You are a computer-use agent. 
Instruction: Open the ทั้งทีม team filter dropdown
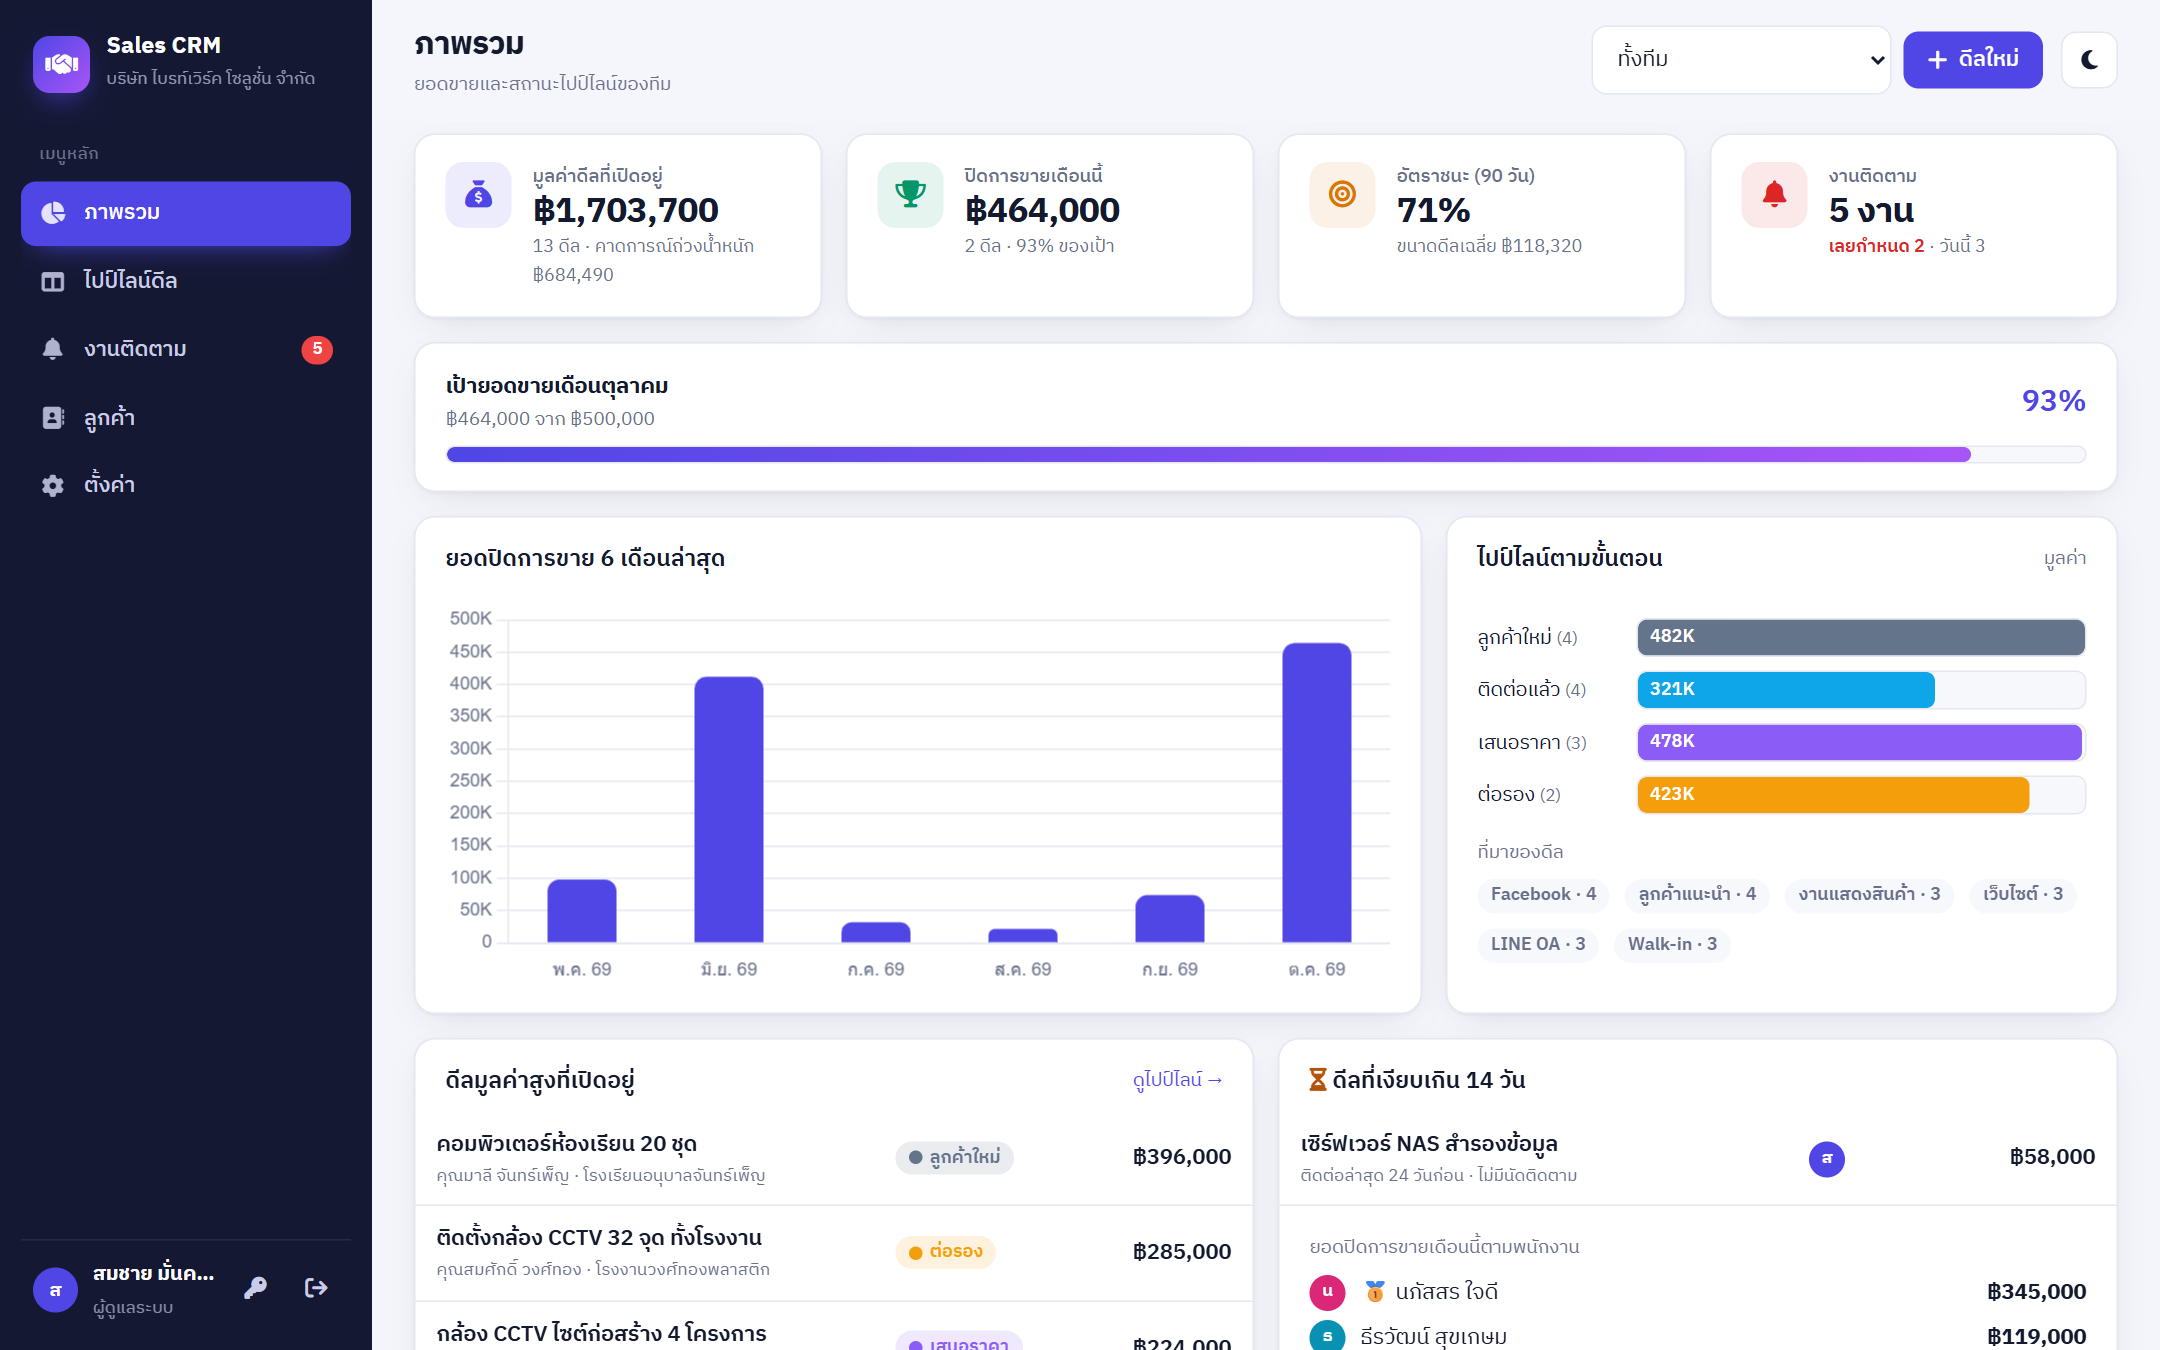tap(1741, 60)
